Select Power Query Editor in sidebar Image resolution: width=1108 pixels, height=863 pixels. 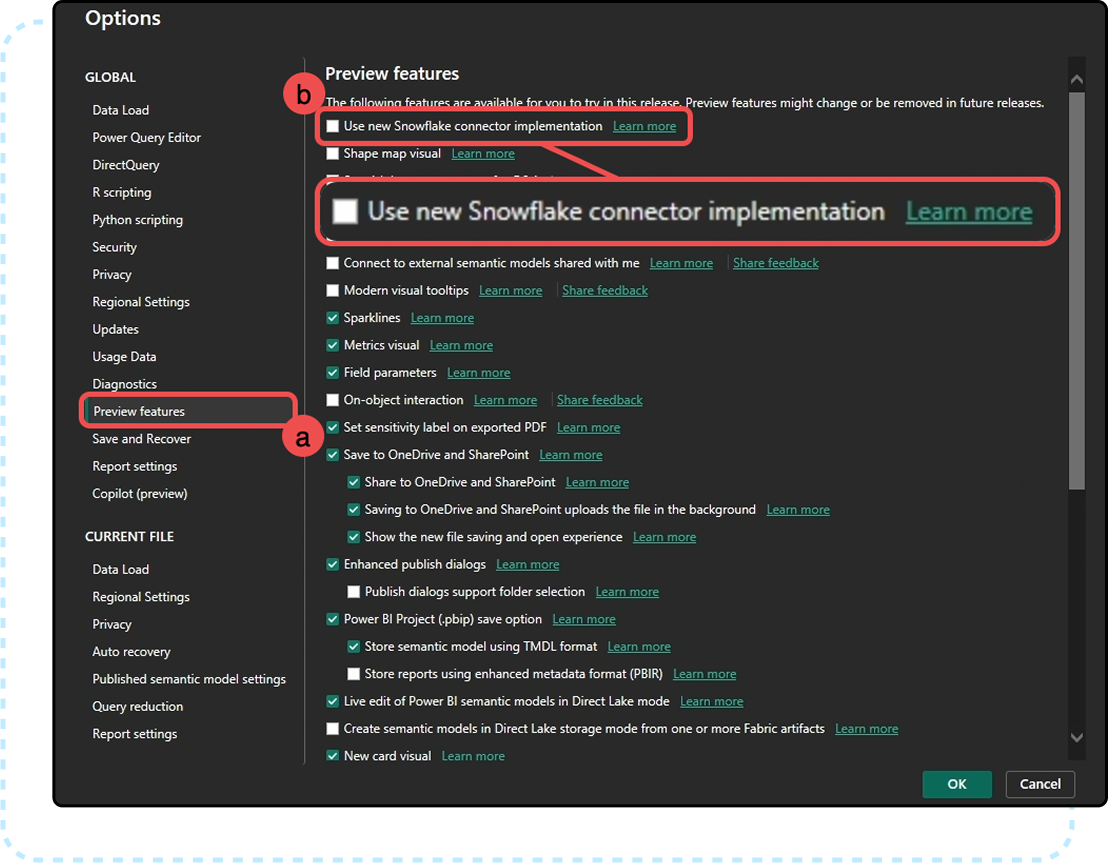click(146, 138)
